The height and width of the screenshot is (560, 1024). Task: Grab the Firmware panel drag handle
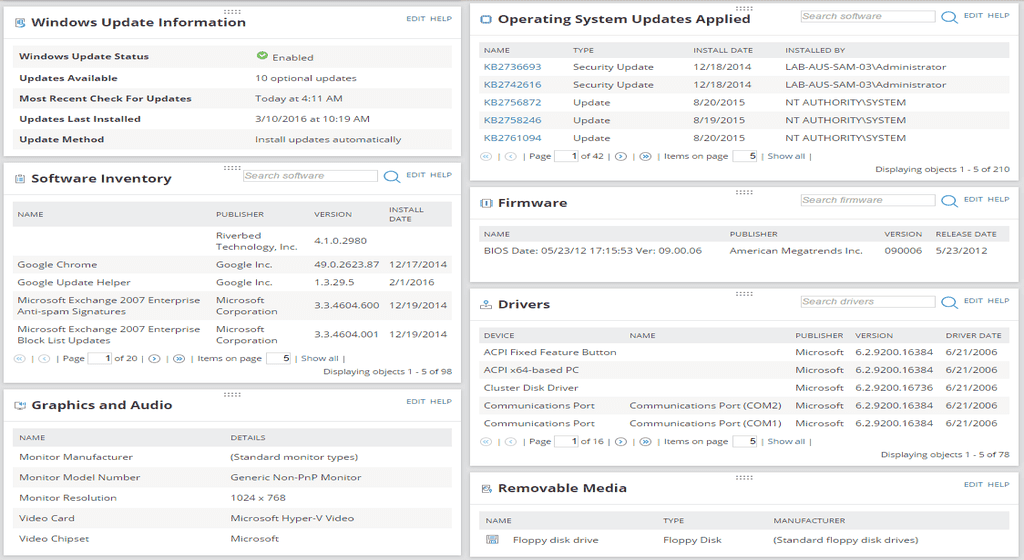[744, 191]
